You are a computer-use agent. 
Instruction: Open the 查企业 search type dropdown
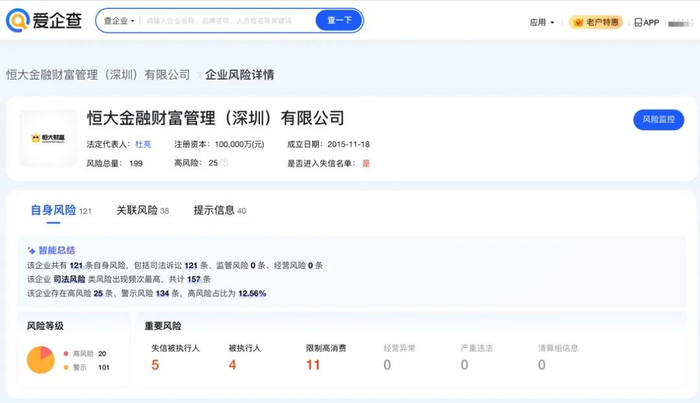[x=119, y=21]
